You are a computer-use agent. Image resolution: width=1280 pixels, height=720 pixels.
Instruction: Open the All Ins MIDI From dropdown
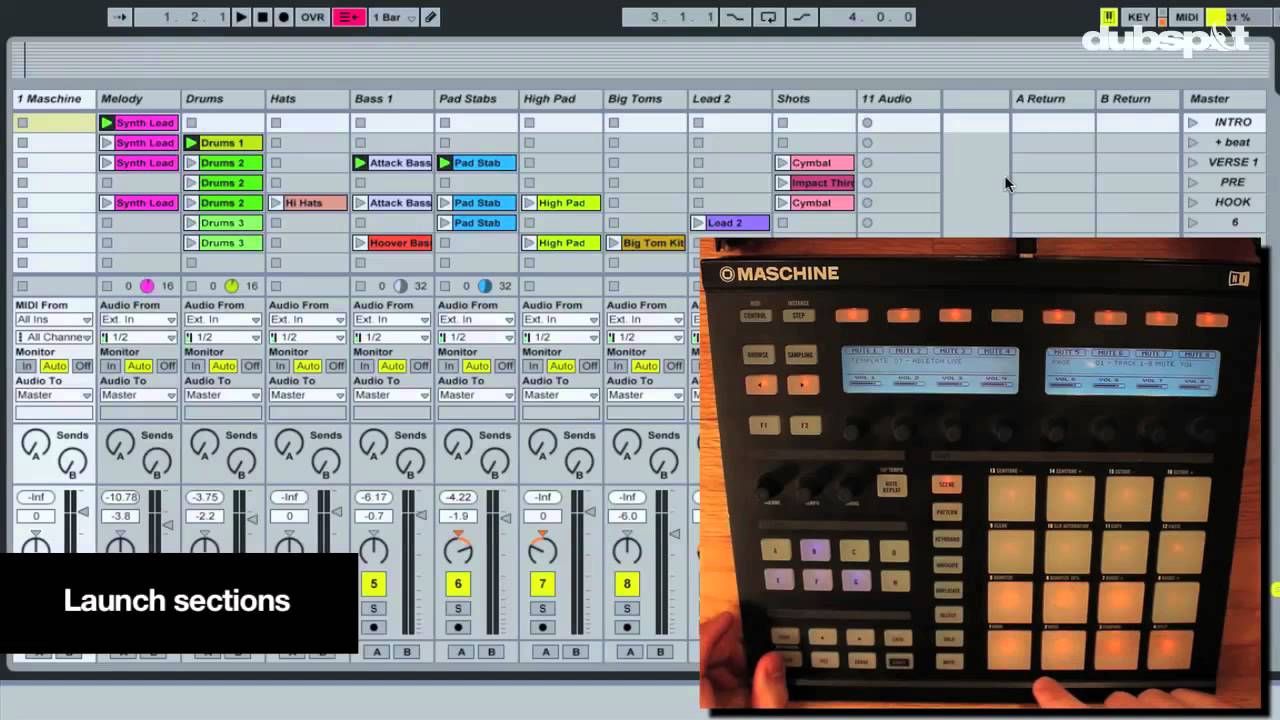click(x=54, y=320)
